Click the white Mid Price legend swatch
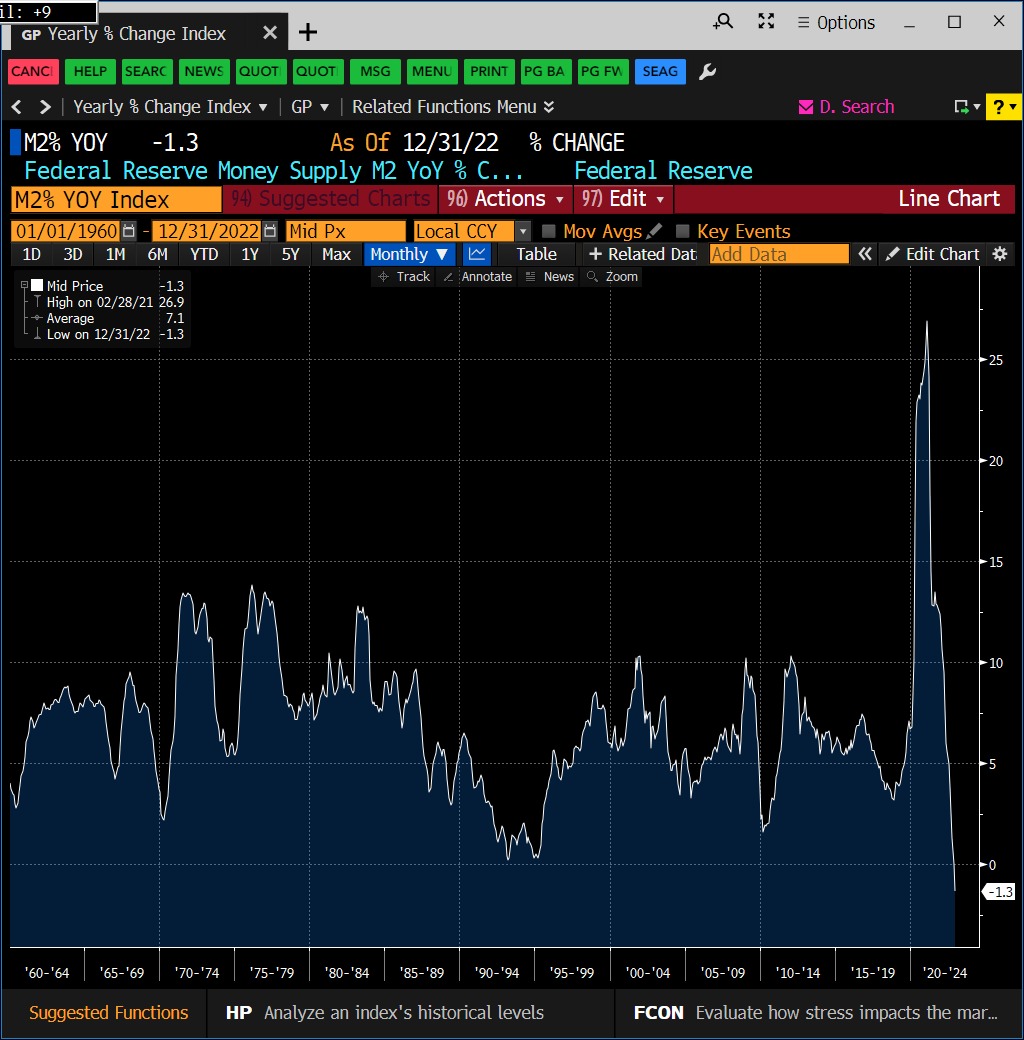The height and width of the screenshot is (1040, 1024). 37,285
